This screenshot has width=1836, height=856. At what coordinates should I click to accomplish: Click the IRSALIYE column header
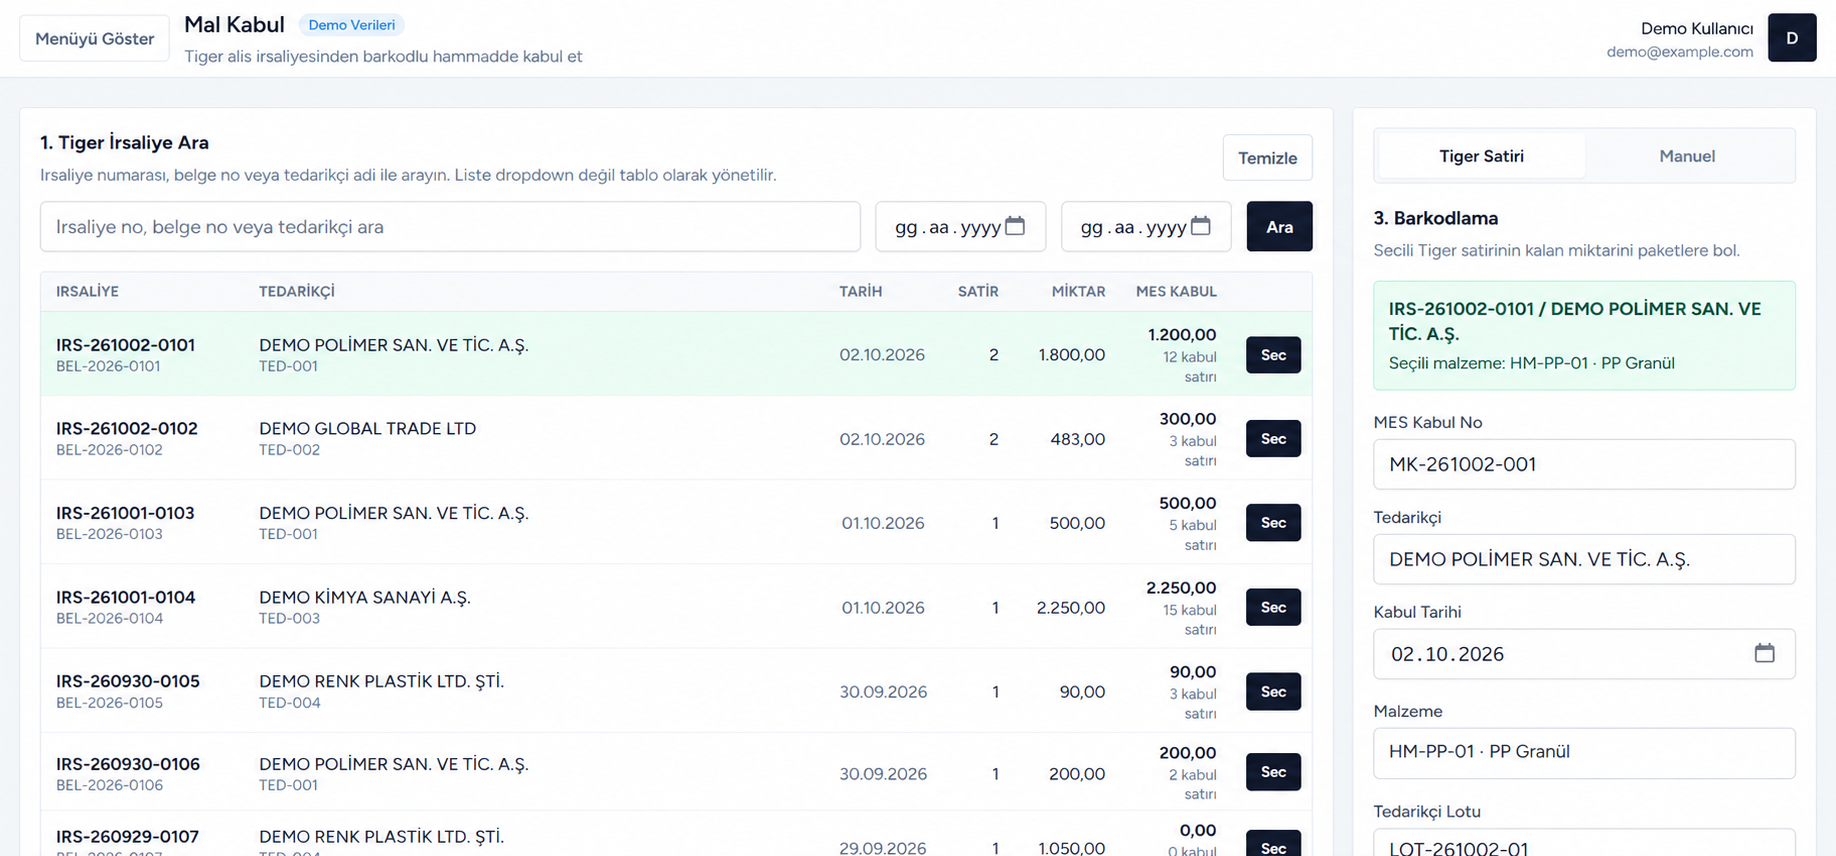[x=88, y=292]
